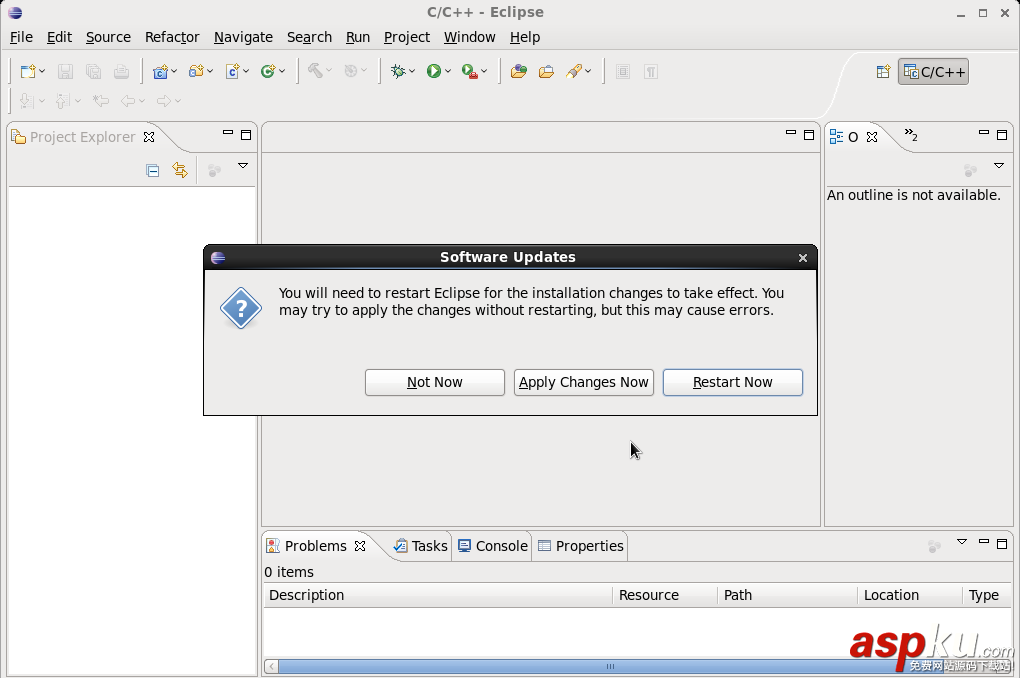Click the Previous Annotation toolbar icon
1020x678 pixels.
[62, 101]
